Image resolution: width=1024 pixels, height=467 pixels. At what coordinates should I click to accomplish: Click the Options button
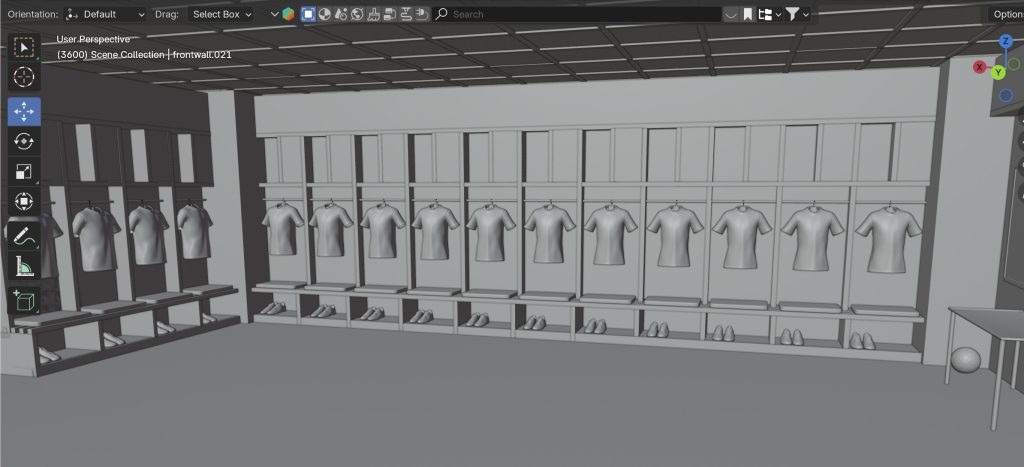tap(1006, 14)
